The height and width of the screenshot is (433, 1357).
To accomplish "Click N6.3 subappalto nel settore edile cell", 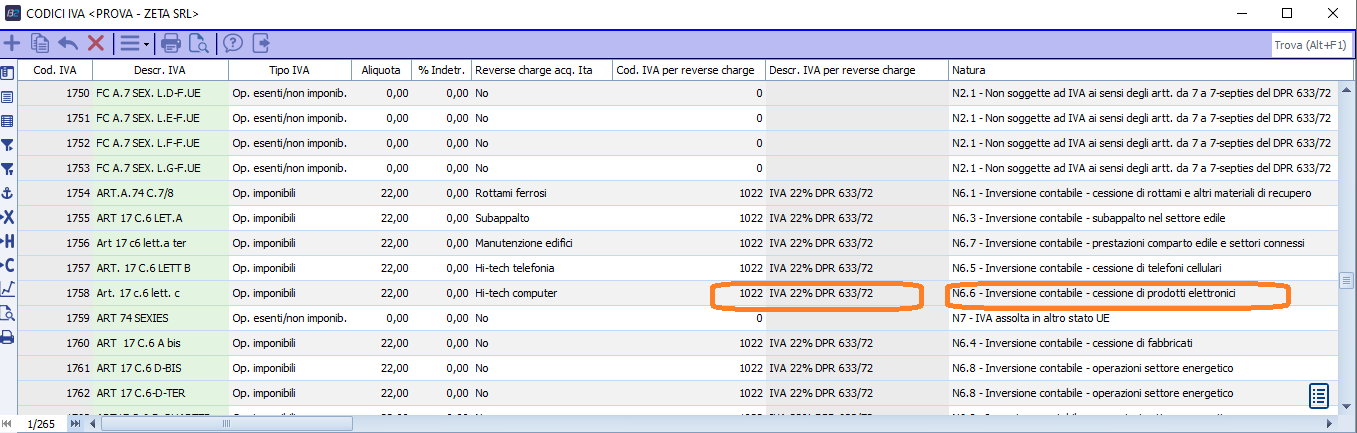I will click(1143, 219).
